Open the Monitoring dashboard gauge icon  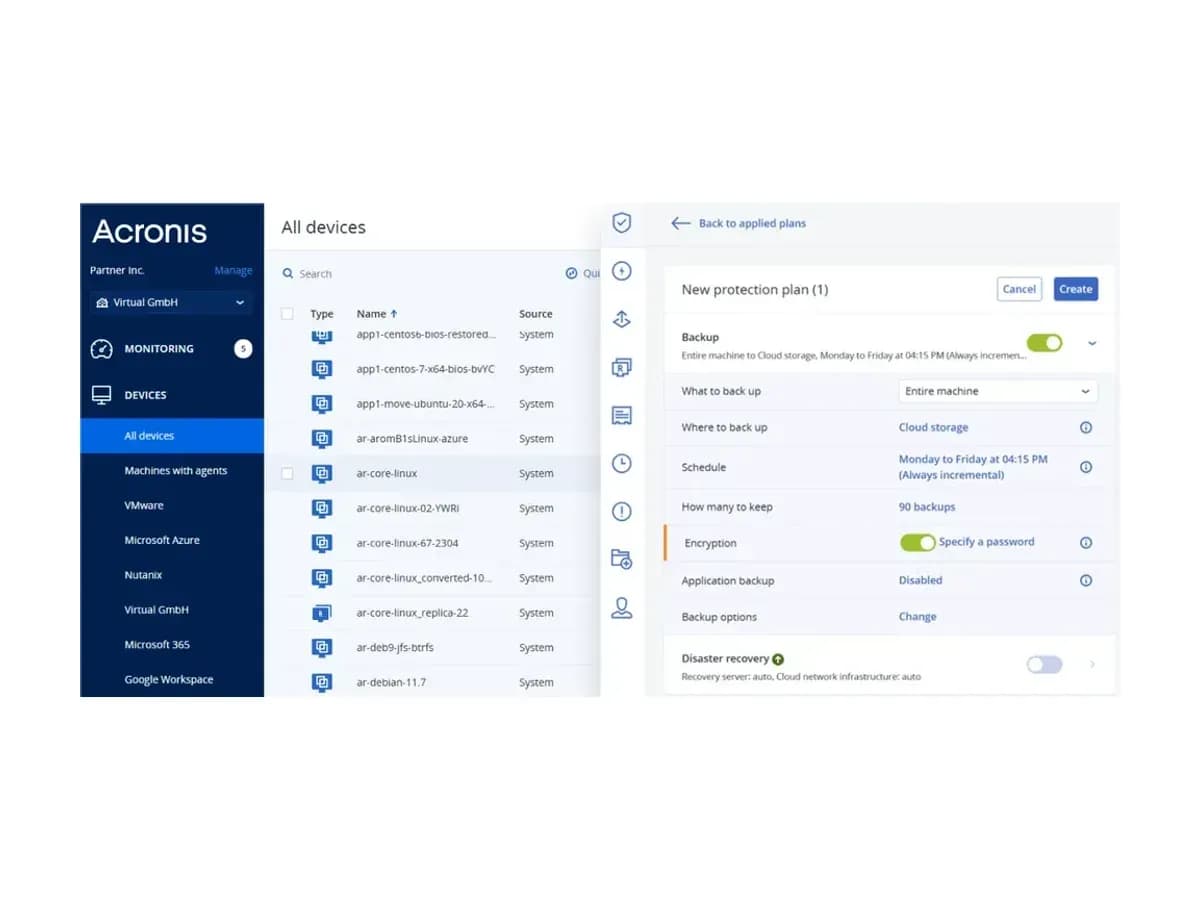coord(101,349)
